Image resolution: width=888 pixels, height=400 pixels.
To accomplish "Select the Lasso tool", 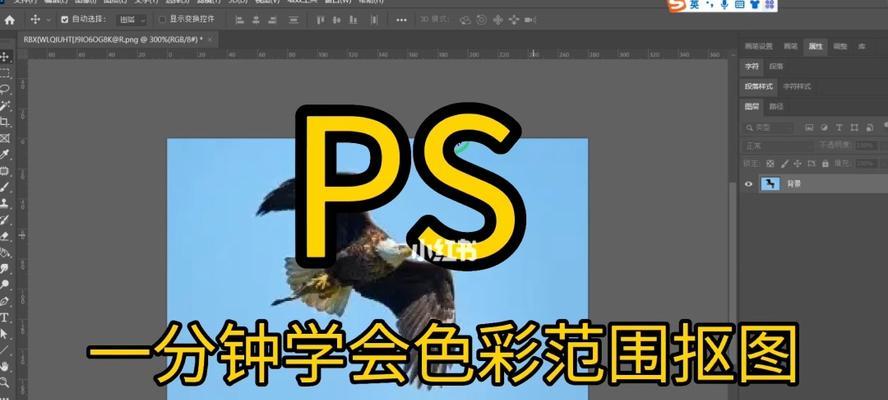I will [x=5, y=89].
